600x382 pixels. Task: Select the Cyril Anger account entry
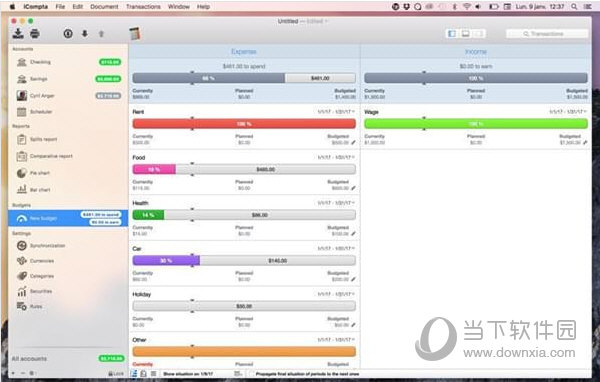pyautogui.click(x=68, y=96)
